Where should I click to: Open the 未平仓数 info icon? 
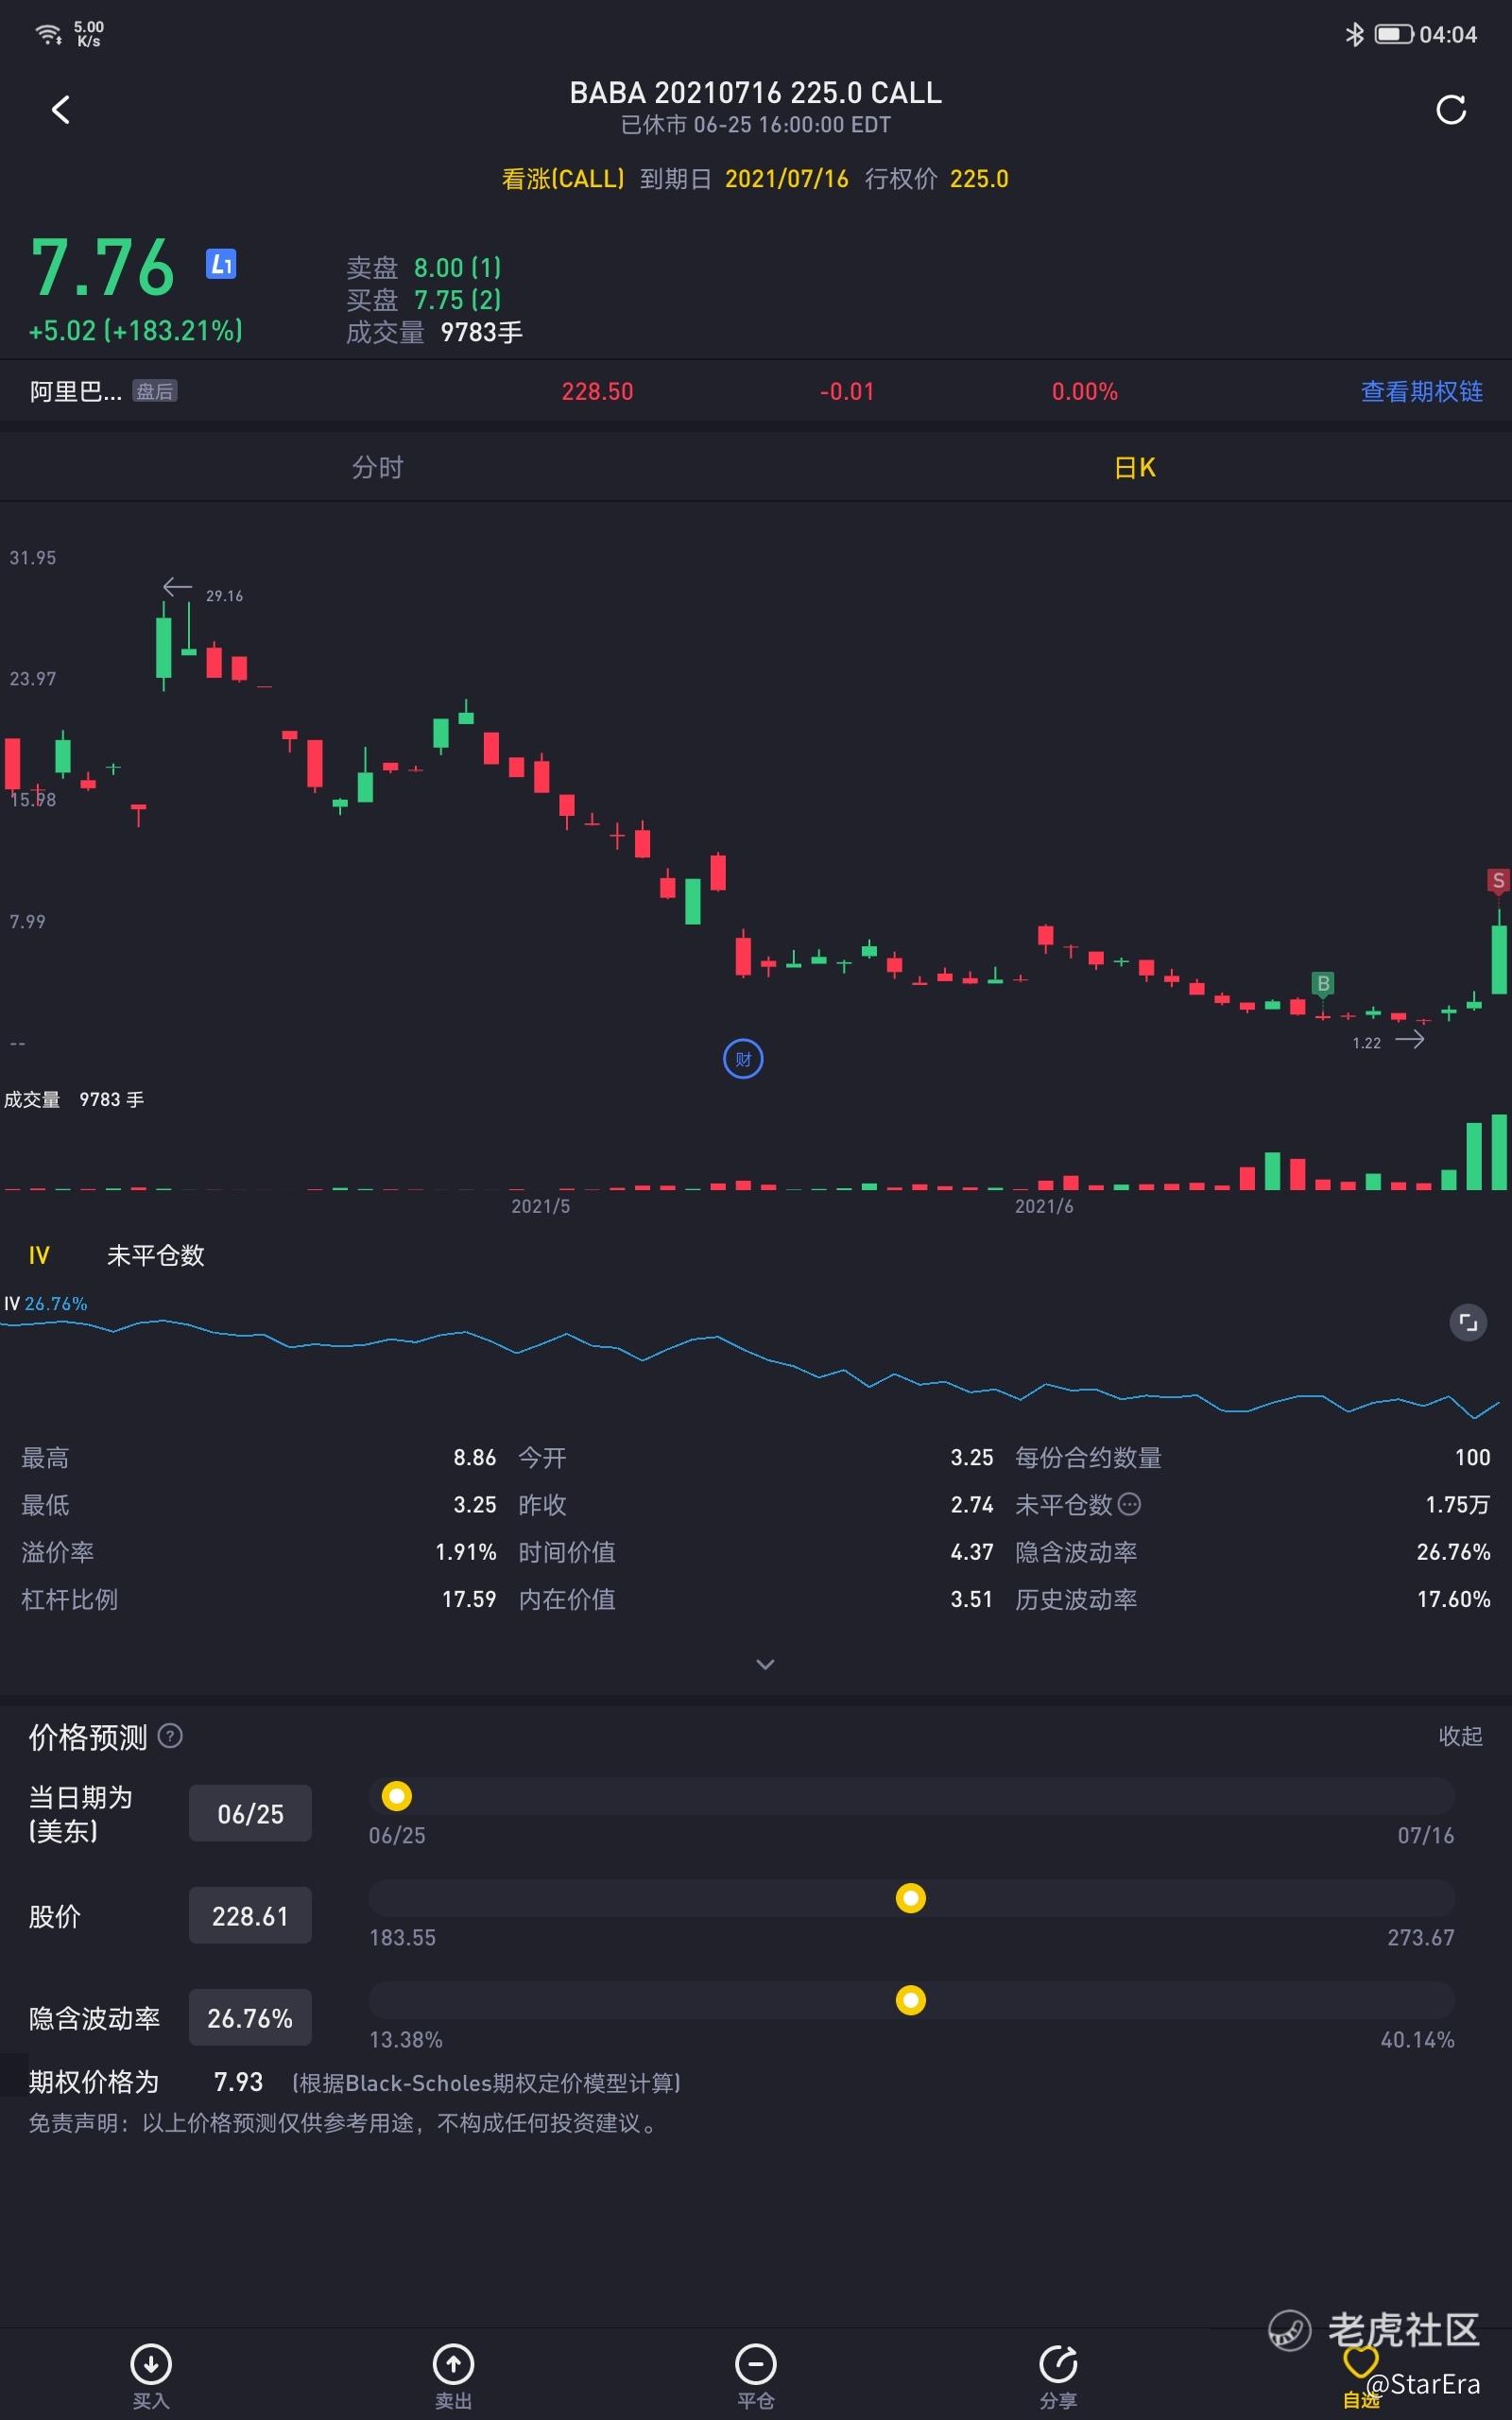tap(1129, 1504)
